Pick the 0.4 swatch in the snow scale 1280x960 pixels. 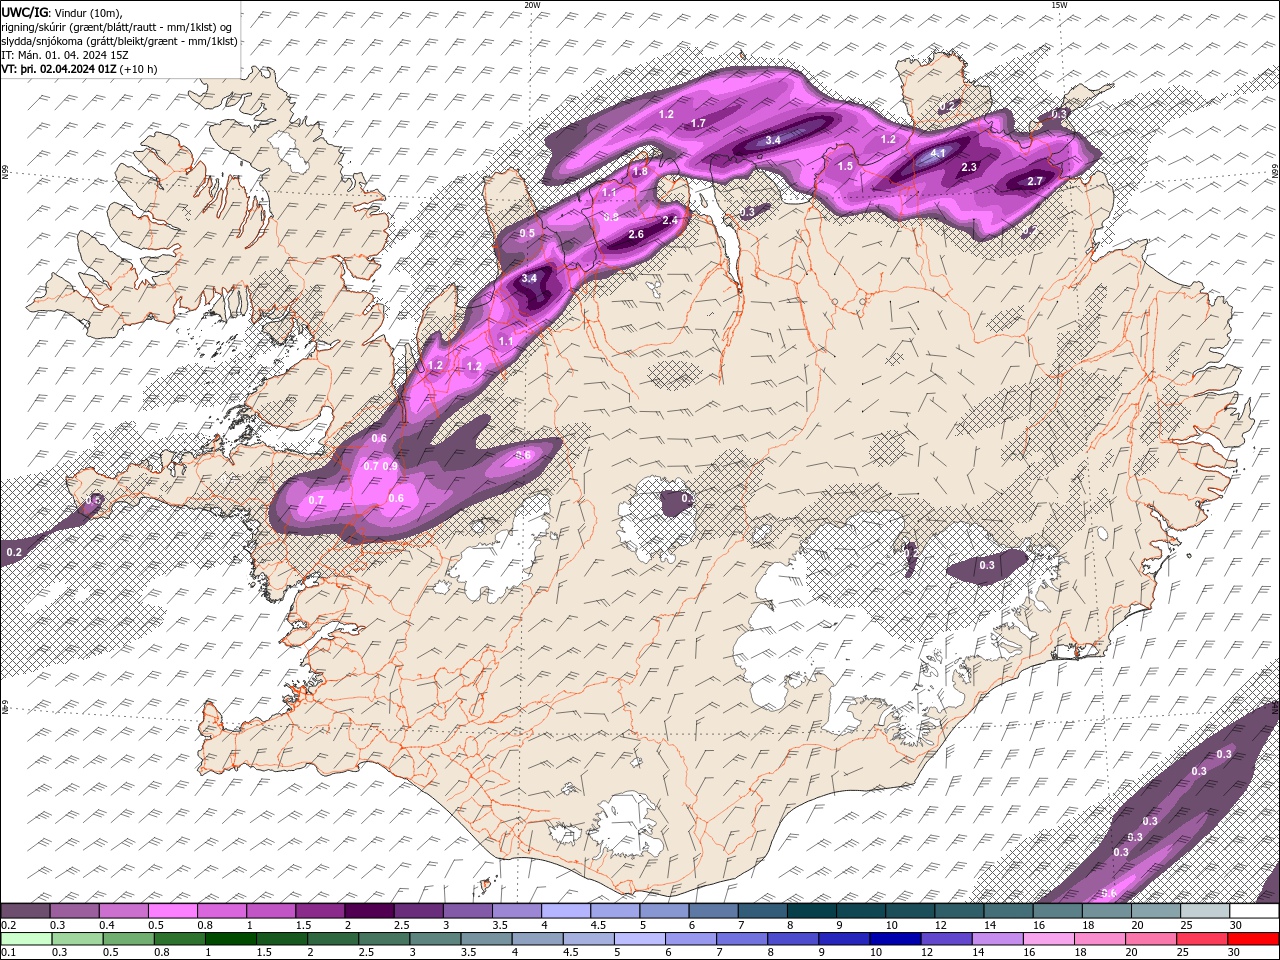(x=123, y=911)
